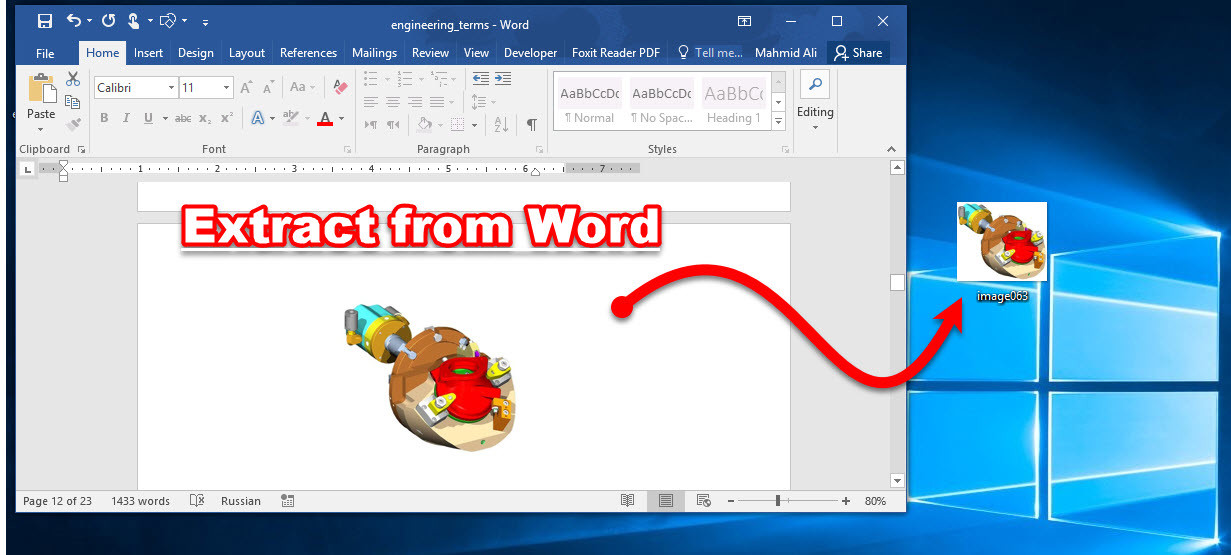The height and width of the screenshot is (555, 1231).
Task: Undo the last action
Action: click(x=74, y=21)
